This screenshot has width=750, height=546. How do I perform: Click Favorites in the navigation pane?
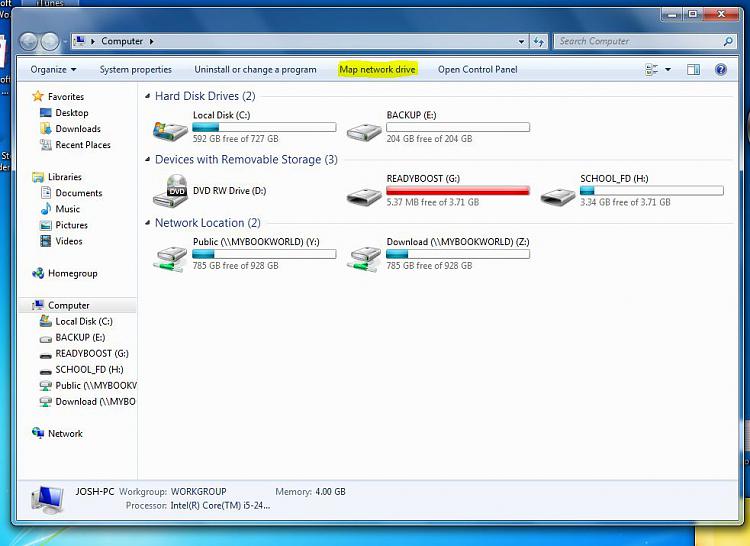66,97
